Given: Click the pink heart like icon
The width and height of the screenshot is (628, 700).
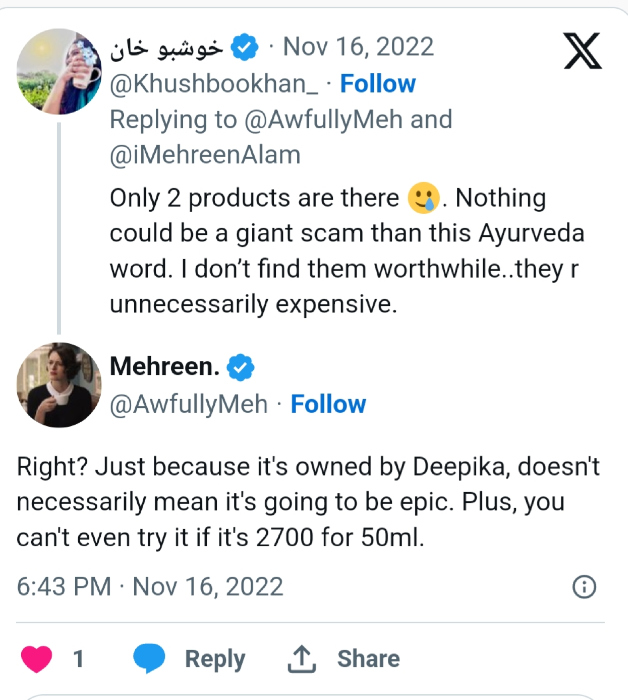Looking at the screenshot, I should click(37, 659).
